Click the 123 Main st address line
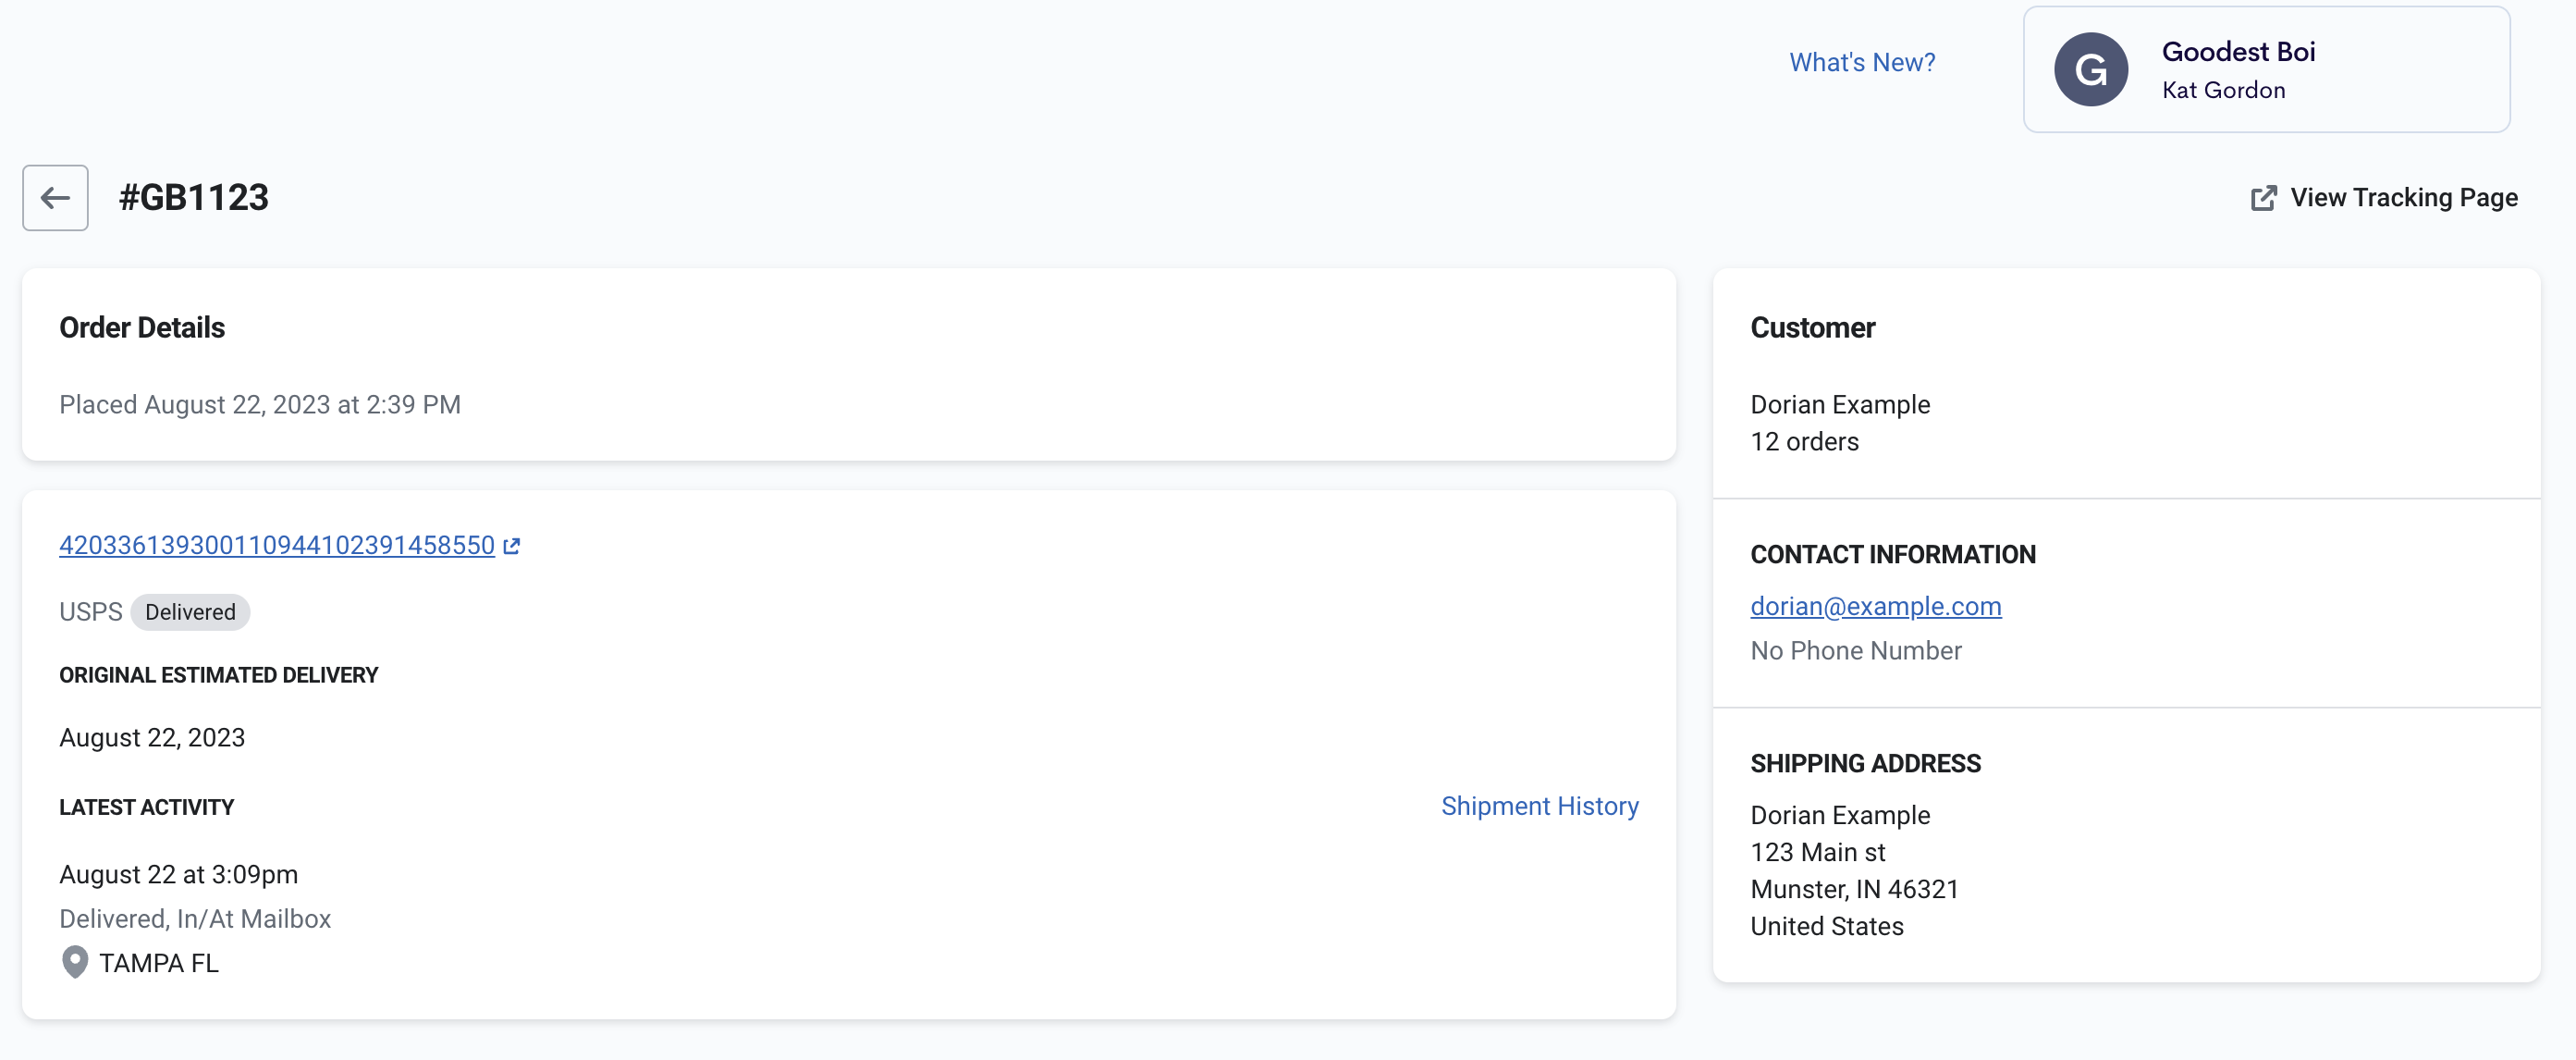Viewport: 2576px width, 1060px height. click(x=1817, y=852)
